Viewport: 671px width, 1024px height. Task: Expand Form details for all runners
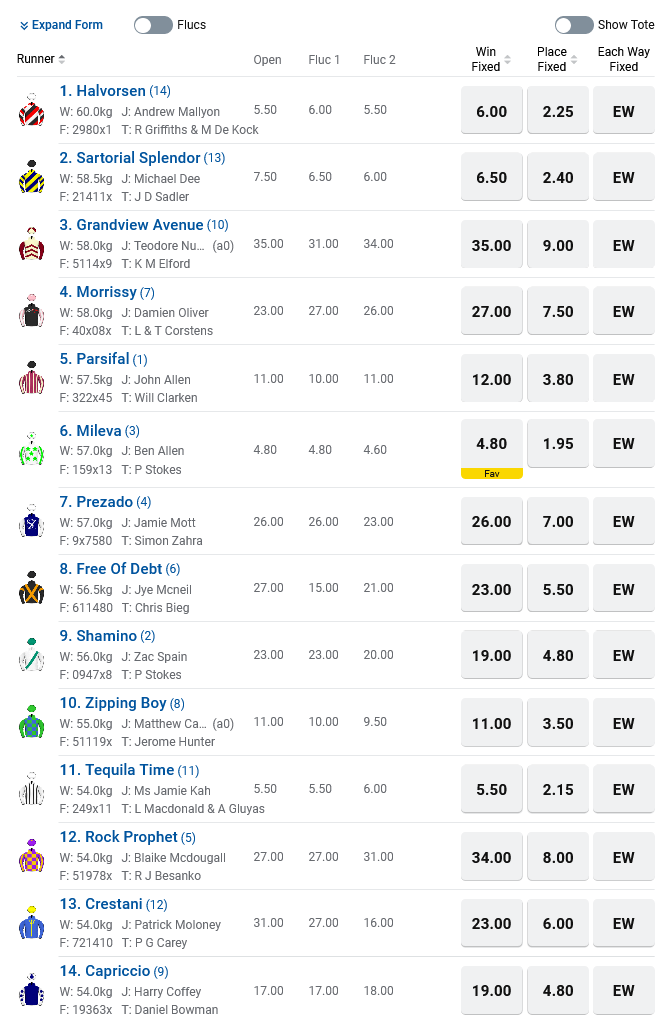click(61, 25)
